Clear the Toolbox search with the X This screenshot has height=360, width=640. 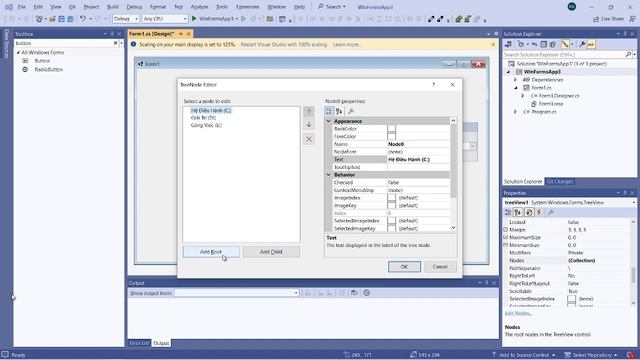116,43
